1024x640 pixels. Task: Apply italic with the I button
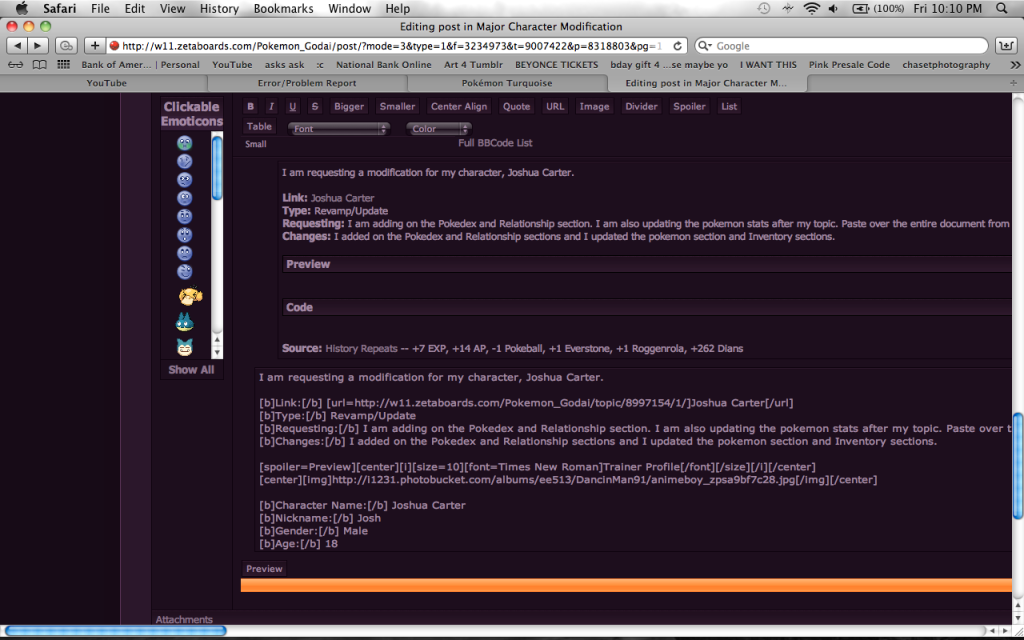coord(271,107)
